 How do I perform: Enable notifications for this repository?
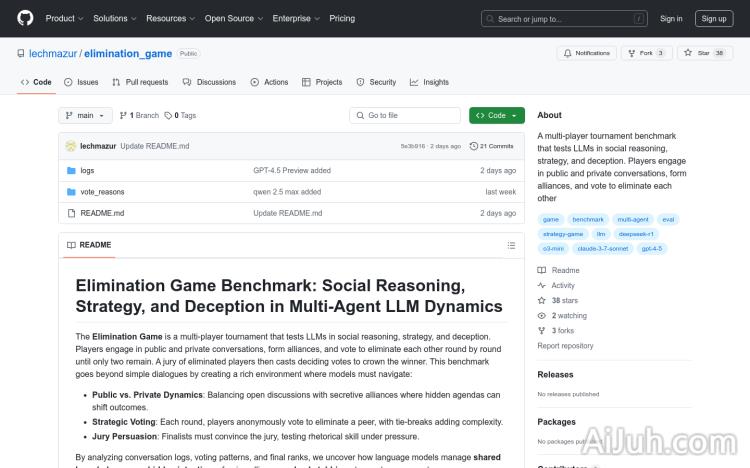point(585,53)
